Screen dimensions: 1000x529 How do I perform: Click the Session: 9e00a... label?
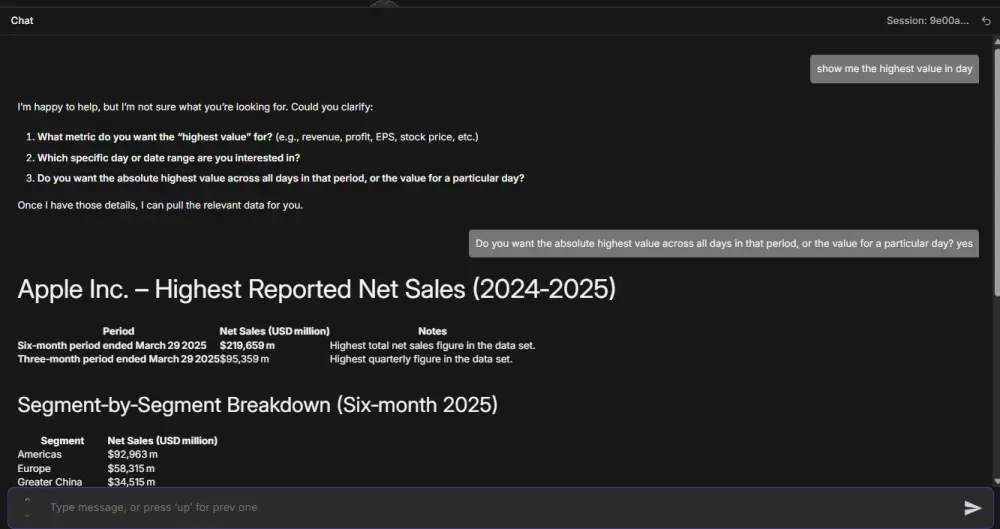click(927, 20)
